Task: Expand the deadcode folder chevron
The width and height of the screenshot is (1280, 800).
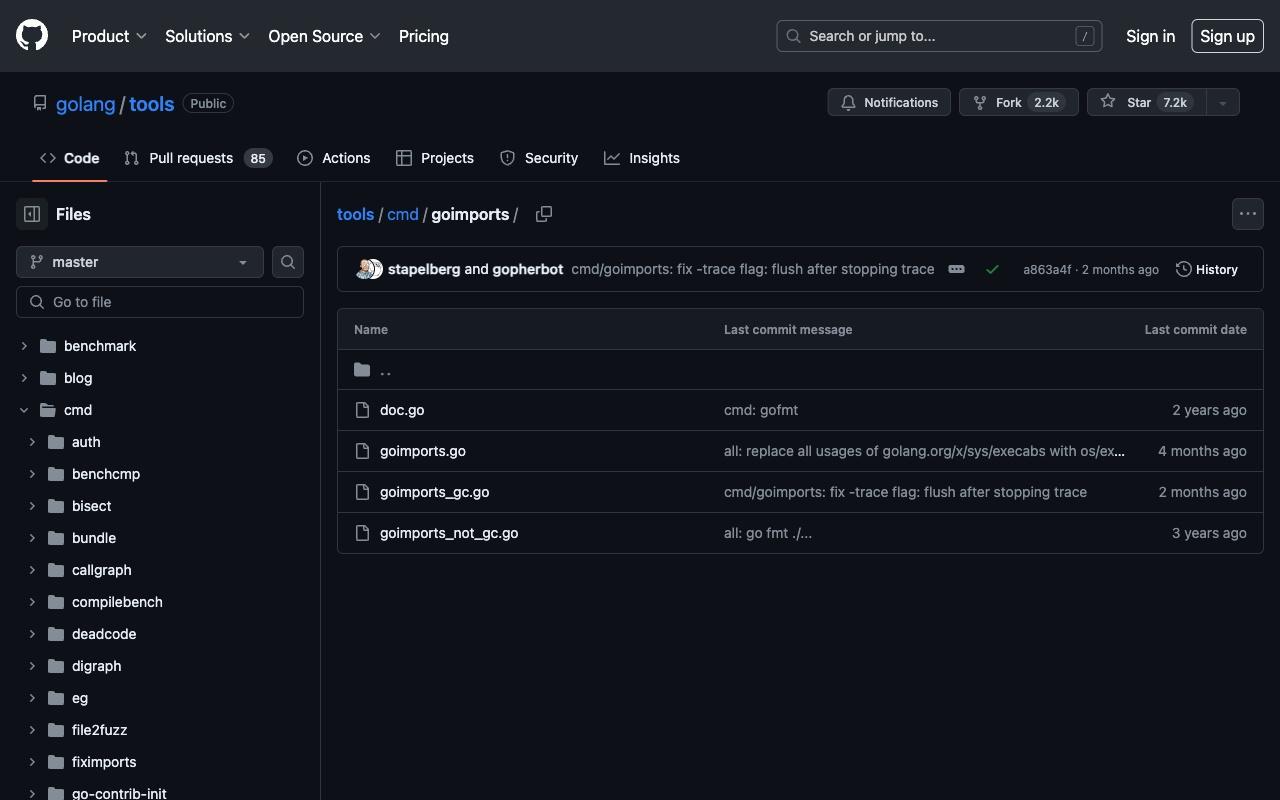Action: pyautogui.click(x=32, y=634)
